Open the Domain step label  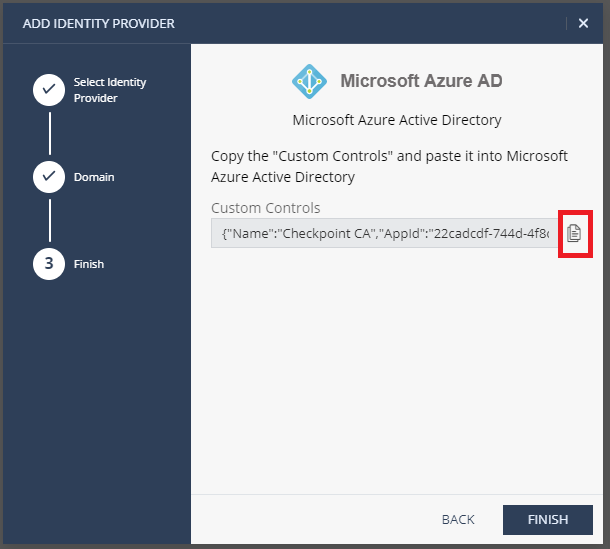coord(94,177)
